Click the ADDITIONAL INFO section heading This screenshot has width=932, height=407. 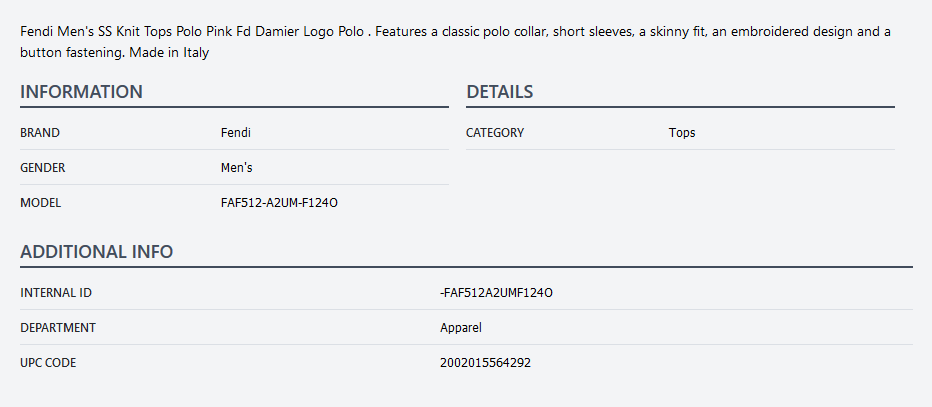[96, 252]
